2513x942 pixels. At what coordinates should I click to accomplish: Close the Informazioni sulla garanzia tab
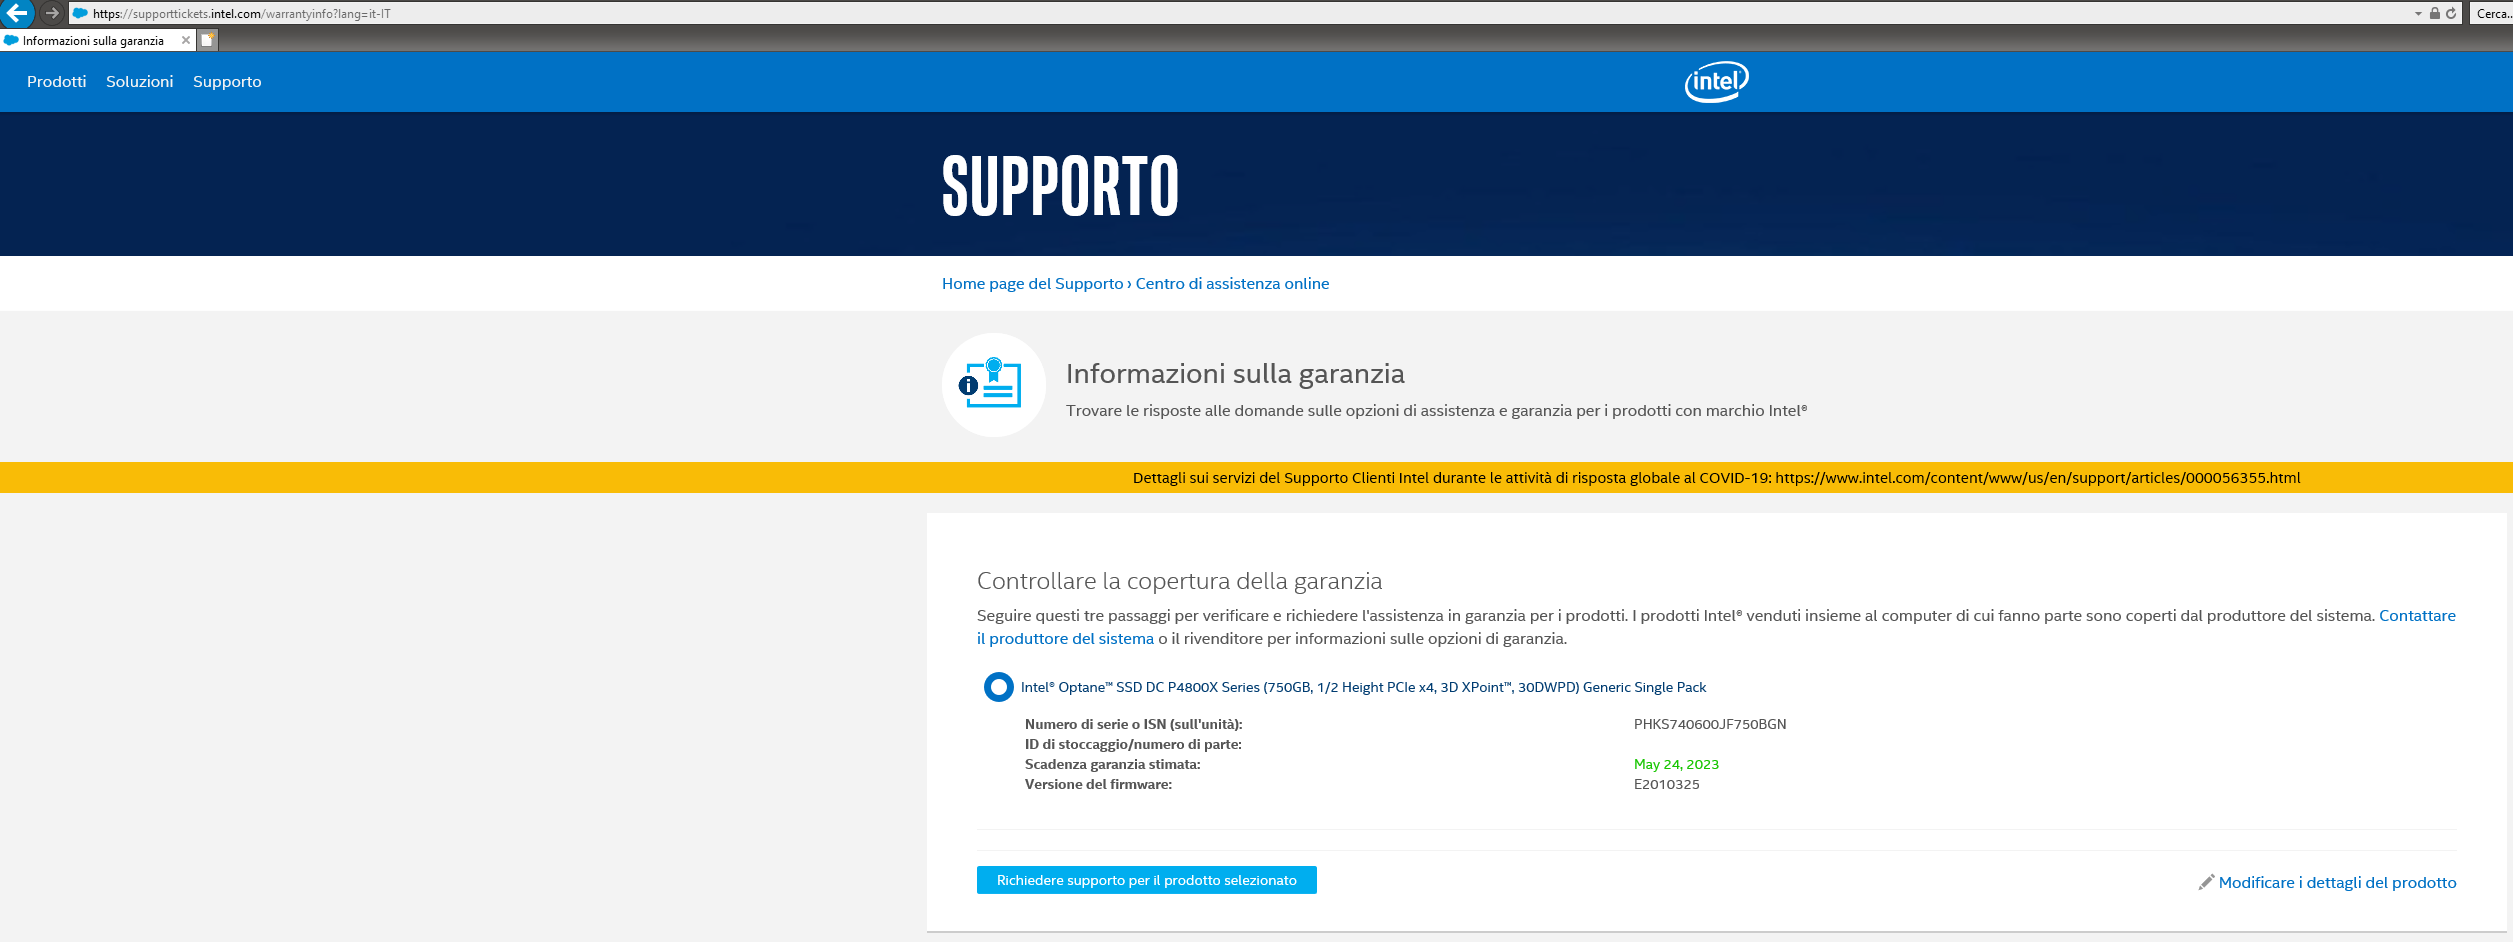[x=186, y=40]
